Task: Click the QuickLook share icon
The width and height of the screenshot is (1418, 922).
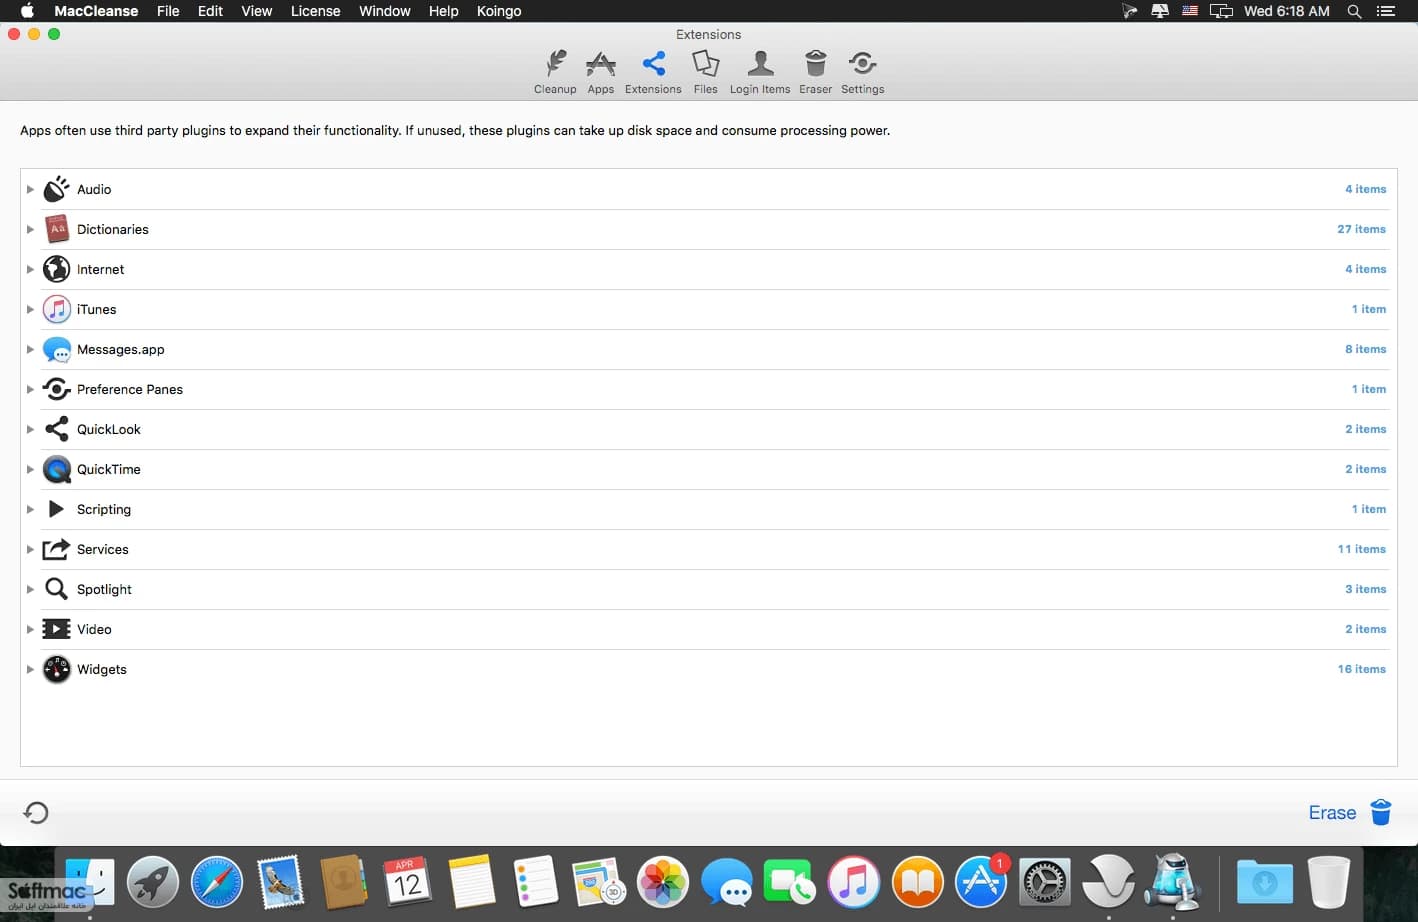Action: (57, 429)
